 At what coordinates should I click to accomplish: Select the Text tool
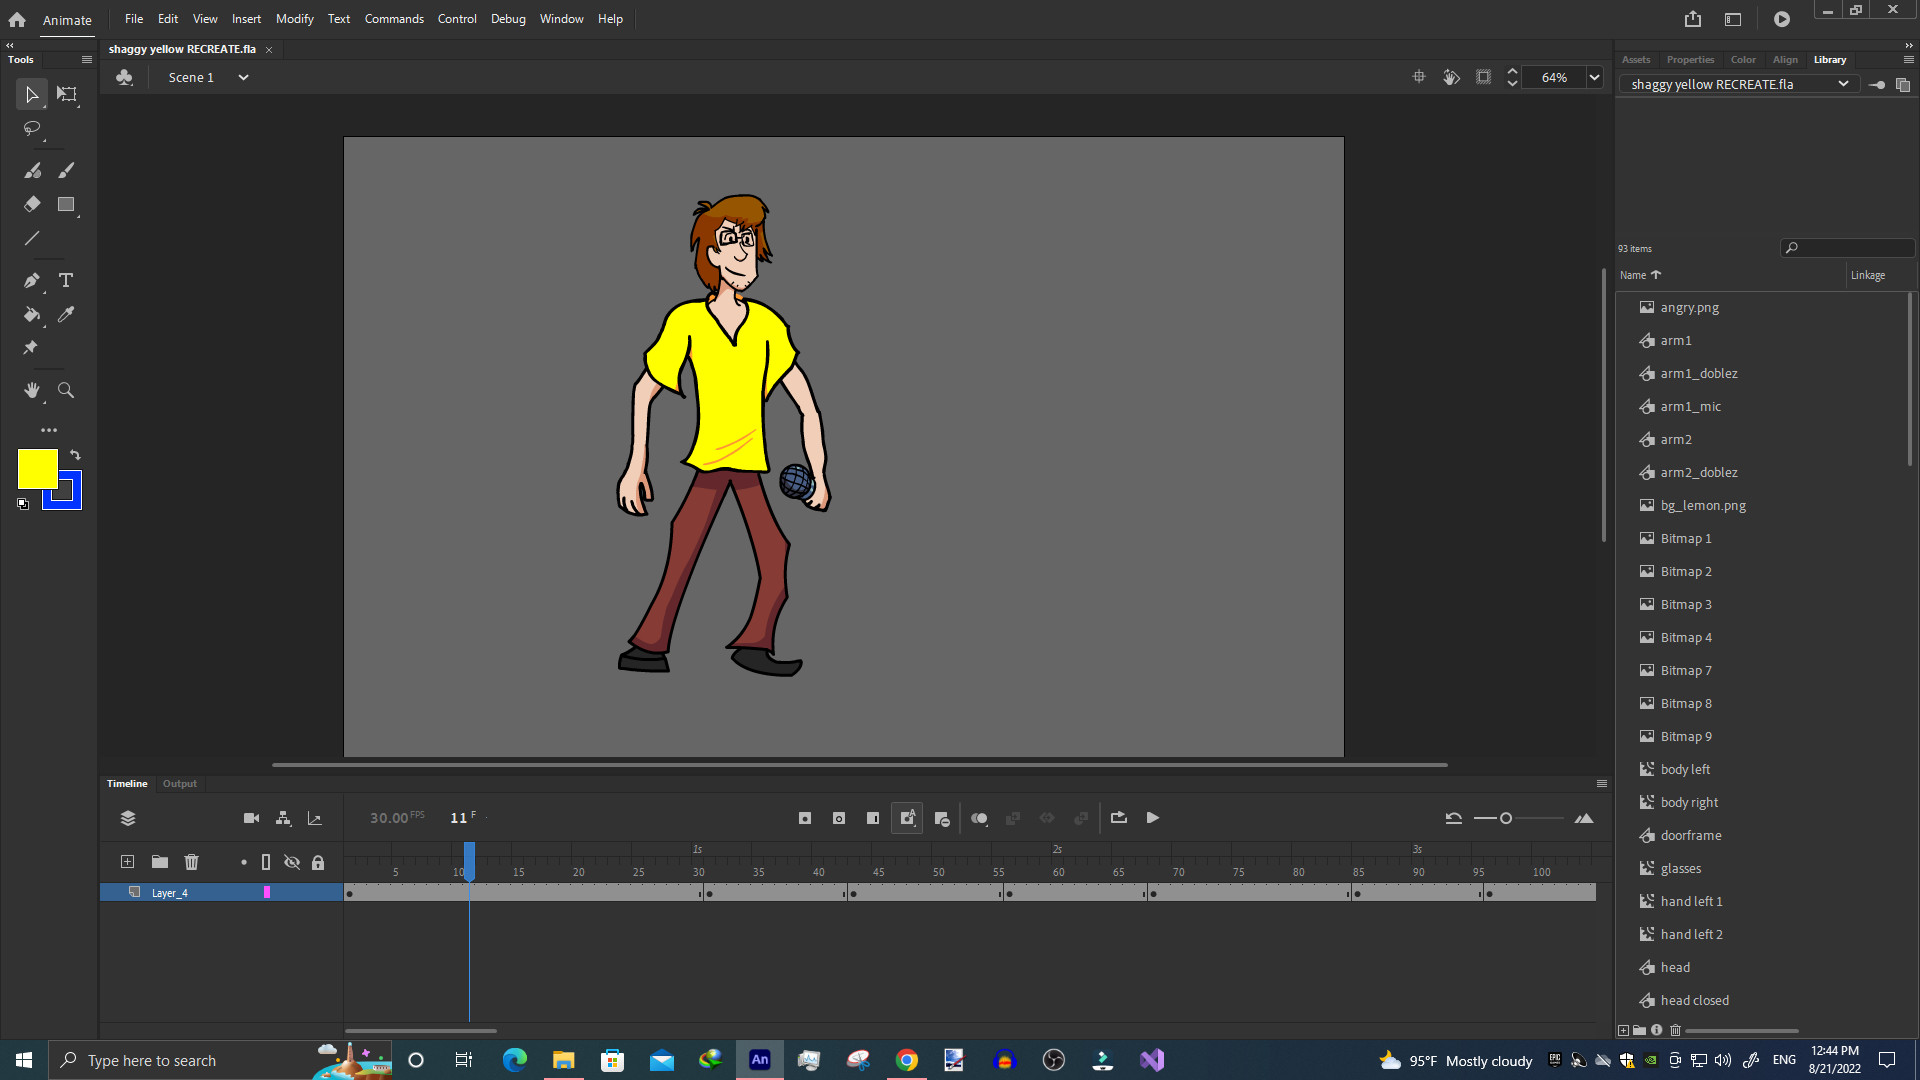click(x=66, y=281)
